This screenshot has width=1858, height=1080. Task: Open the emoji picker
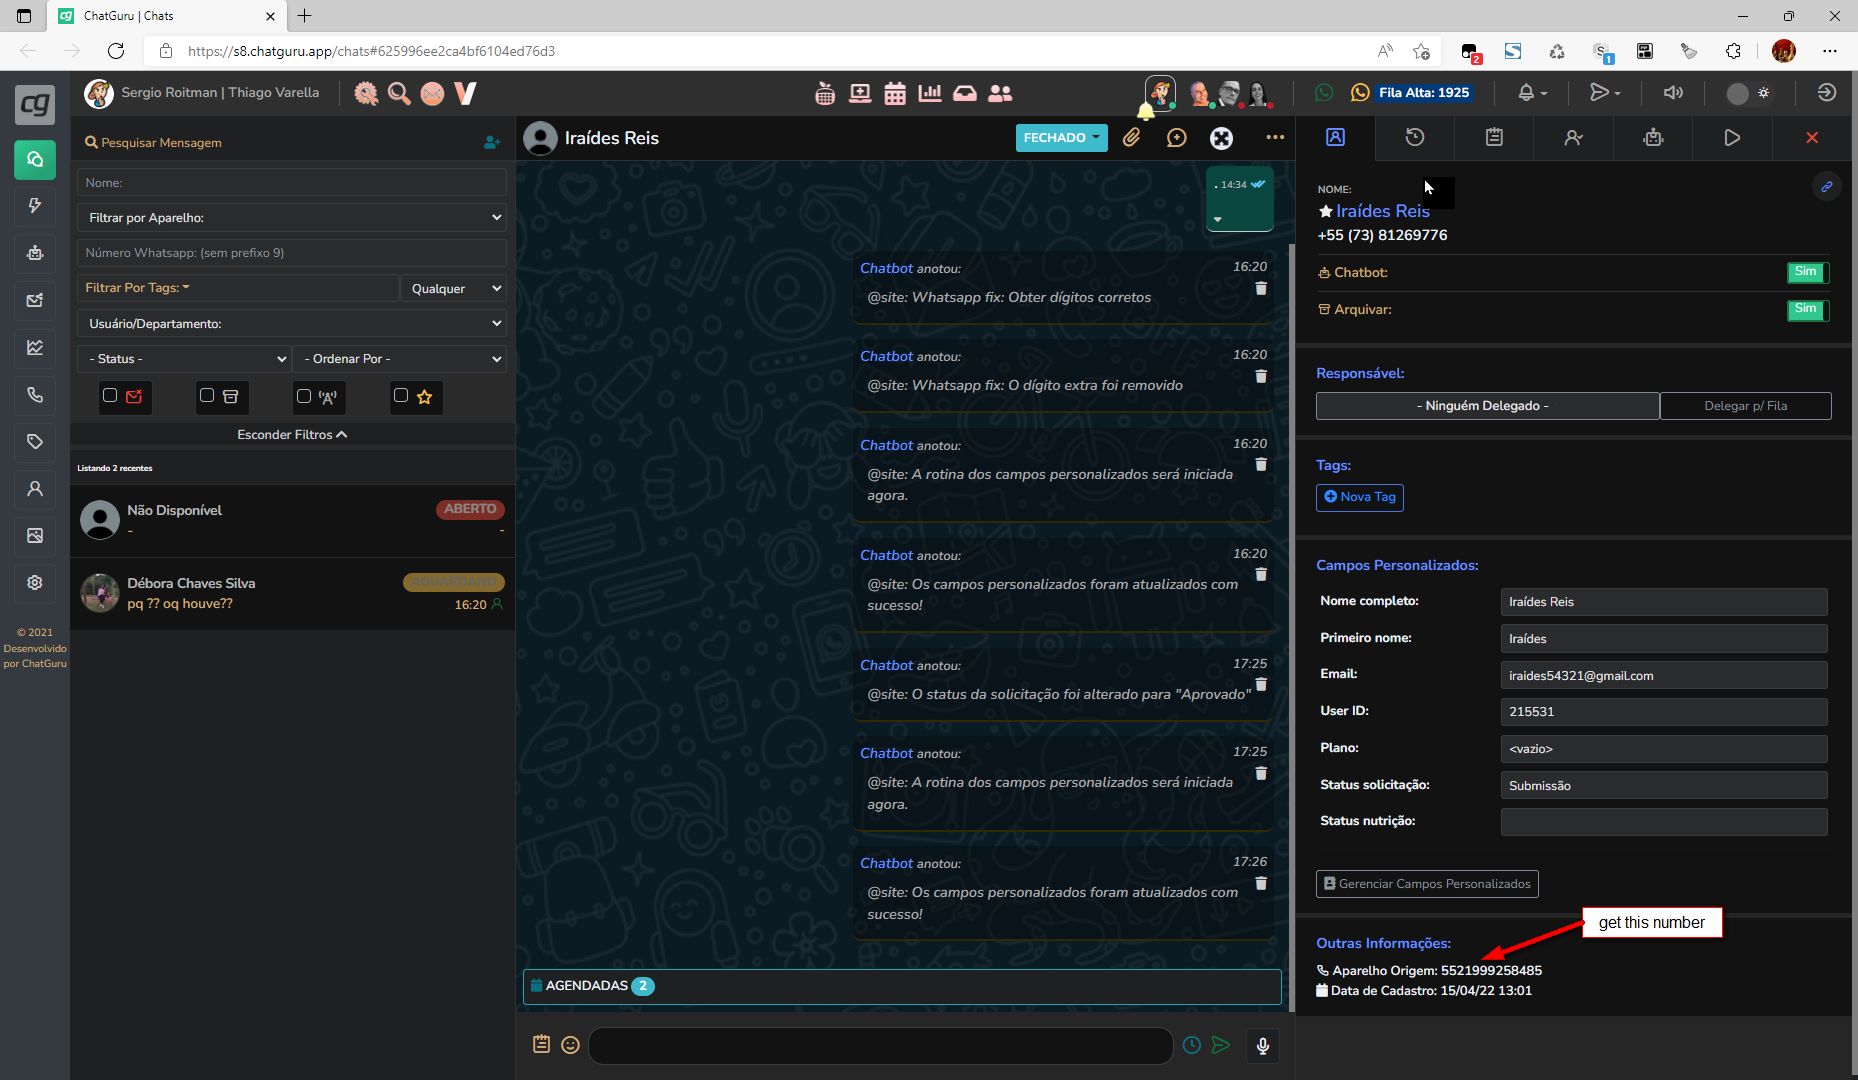570,1045
